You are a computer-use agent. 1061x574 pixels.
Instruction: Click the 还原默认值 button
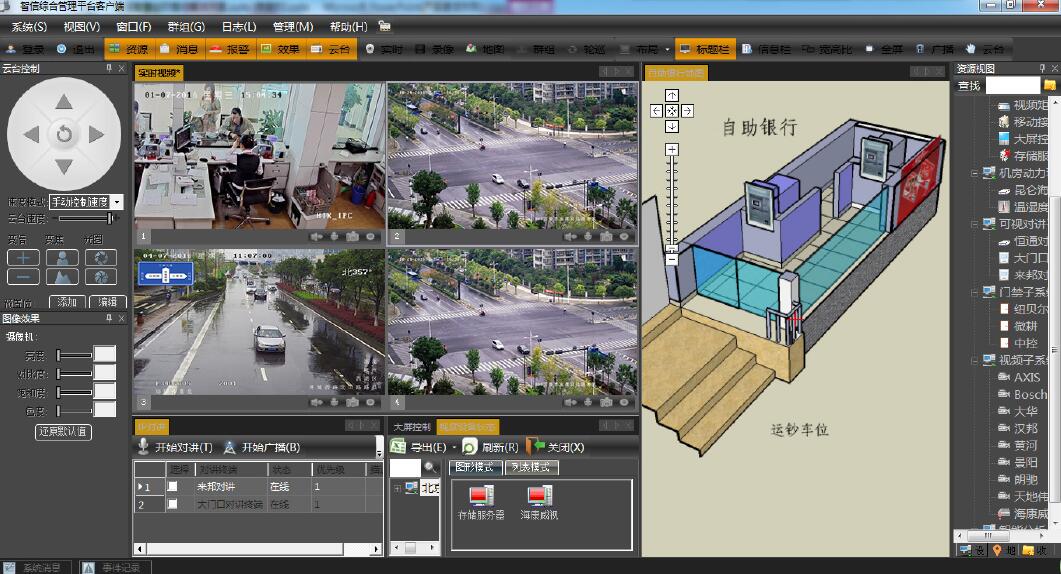pos(63,432)
